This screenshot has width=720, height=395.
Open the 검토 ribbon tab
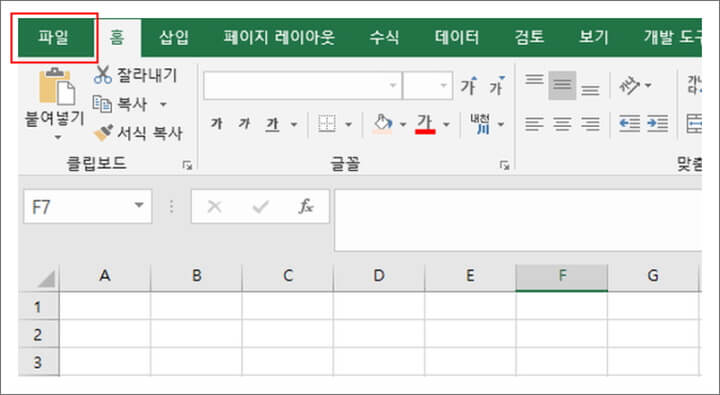tap(529, 37)
